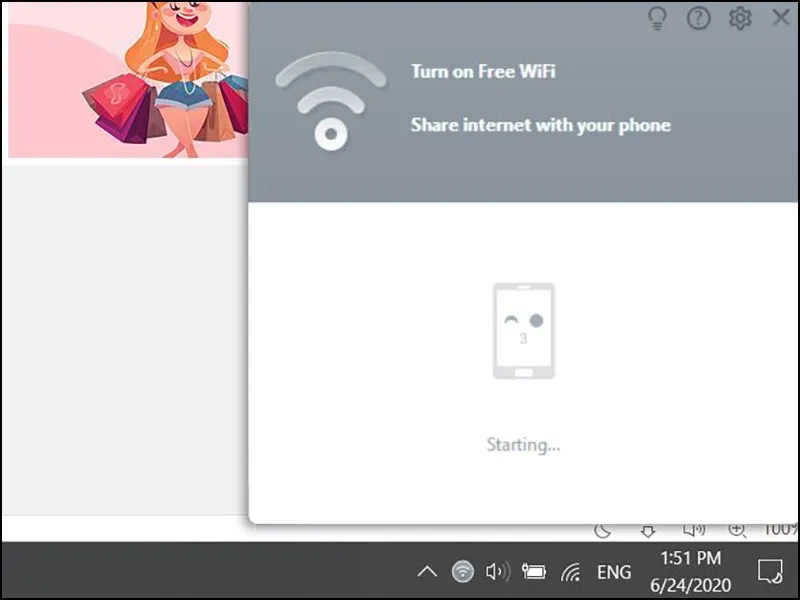Image resolution: width=800 pixels, height=600 pixels.
Task: Open the Baidu WiFi Hotspot tray icon
Action: [x=462, y=571]
